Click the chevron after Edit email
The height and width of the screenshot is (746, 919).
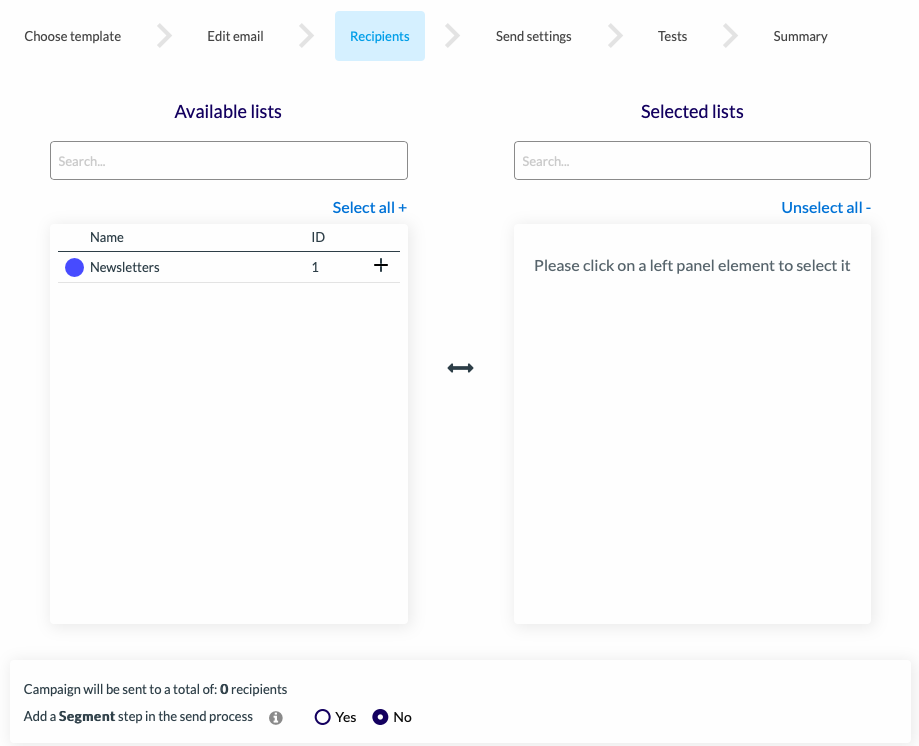point(307,36)
